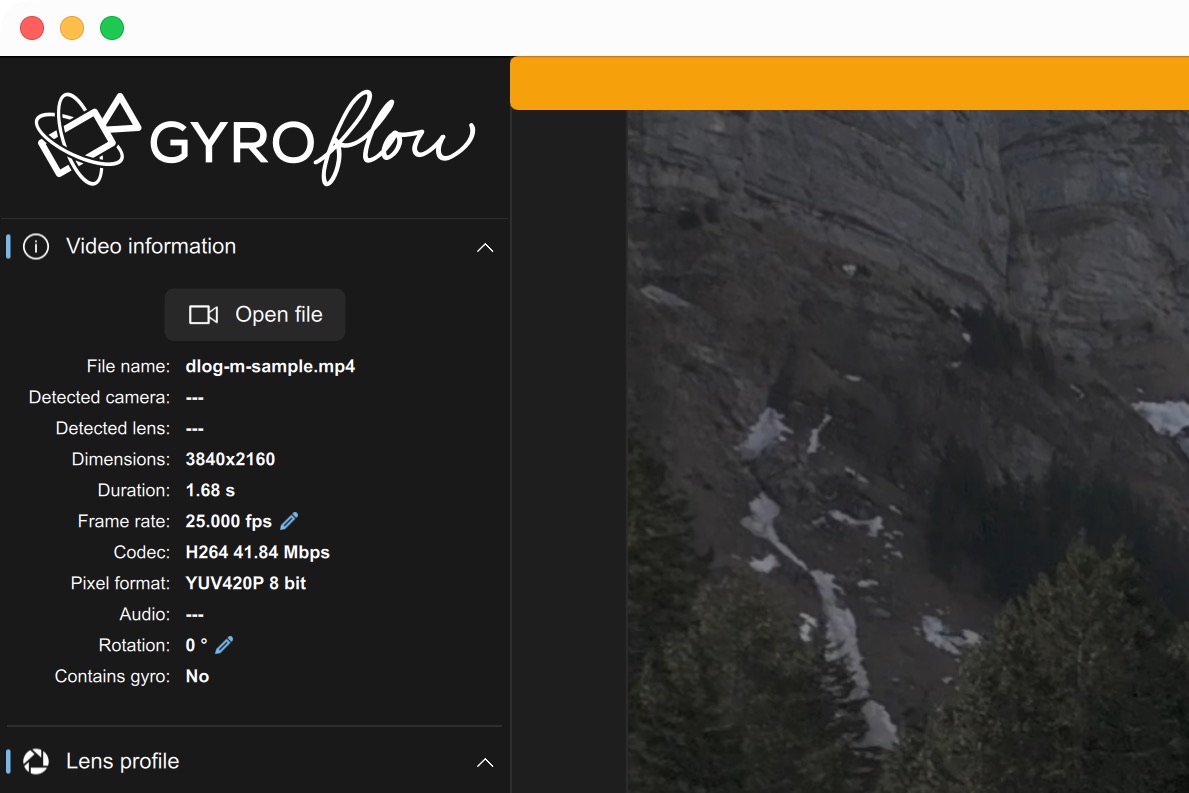Click the orange banner above the preview
Image resolution: width=1189 pixels, height=793 pixels.
(849, 83)
